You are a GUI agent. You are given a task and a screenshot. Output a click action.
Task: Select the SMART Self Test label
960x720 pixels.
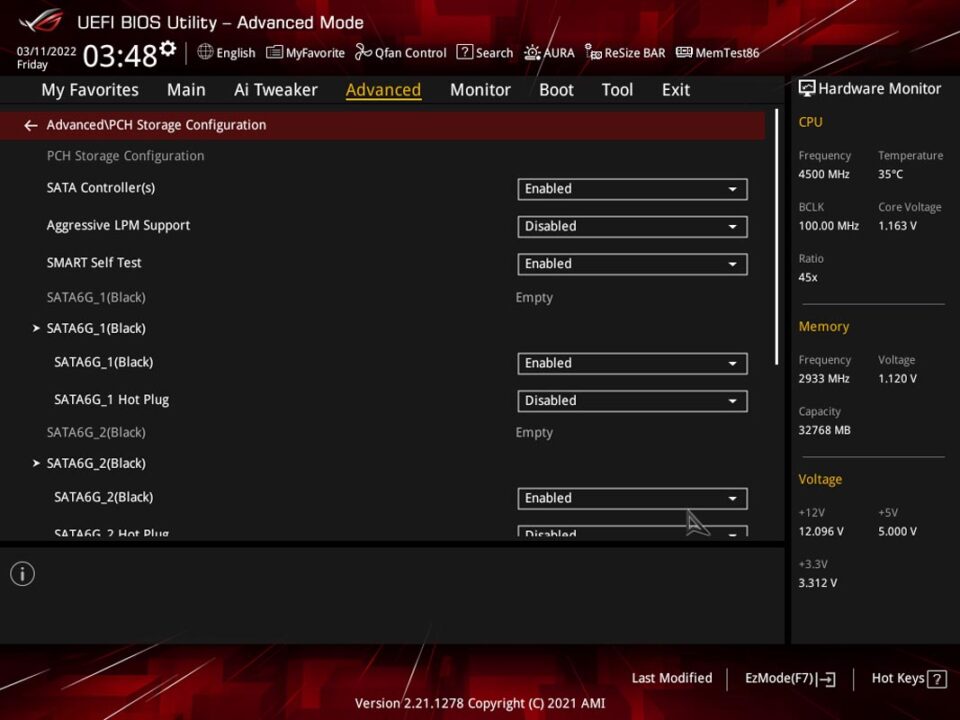tap(94, 263)
